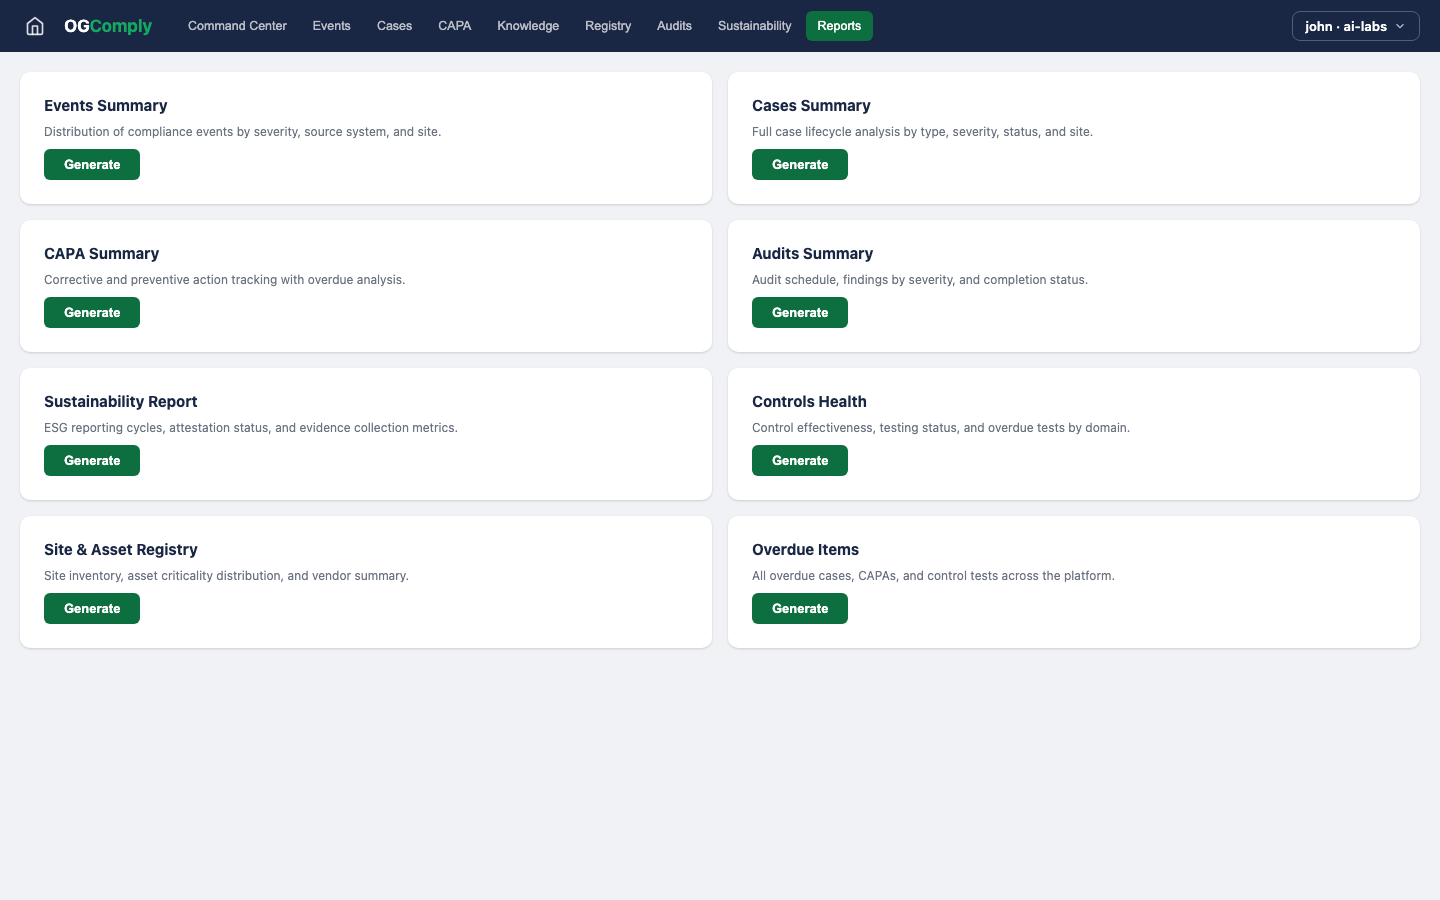Open the Sustainability tab

[754, 26]
